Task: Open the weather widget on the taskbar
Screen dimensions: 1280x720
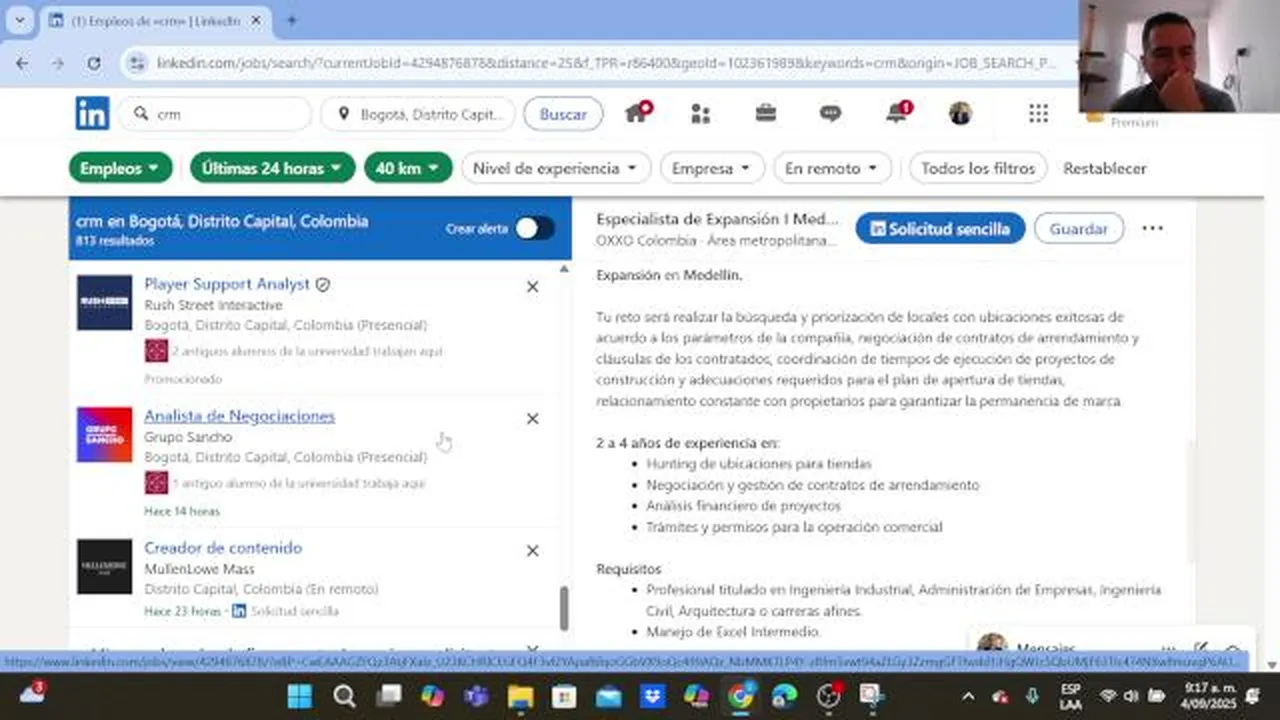Action: coord(32,694)
